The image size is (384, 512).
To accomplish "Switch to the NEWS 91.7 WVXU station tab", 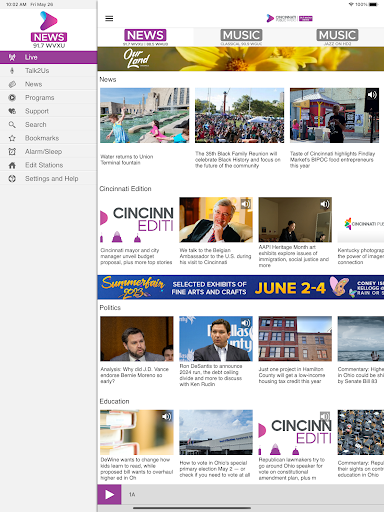I will [x=145, y=37].
